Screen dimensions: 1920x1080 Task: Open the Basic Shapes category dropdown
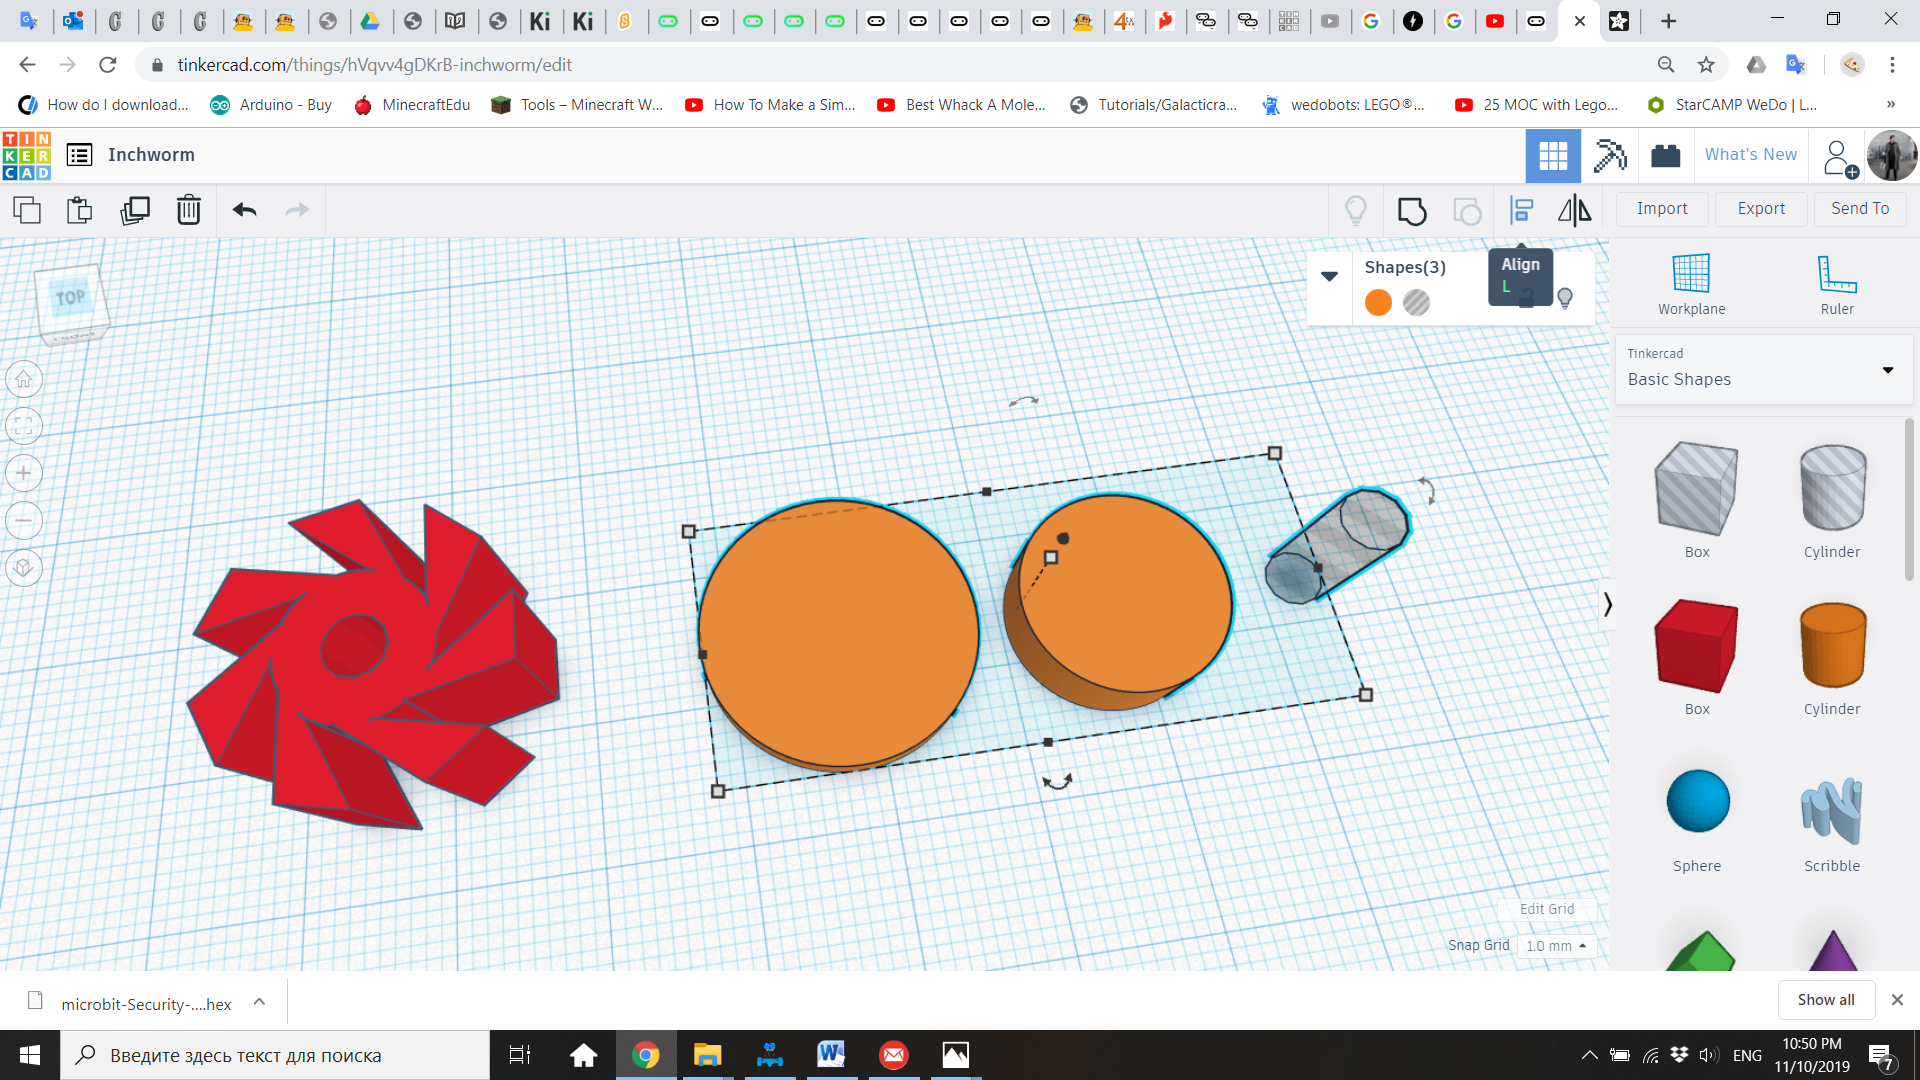pyautogui.click(x=1889, y=370)
